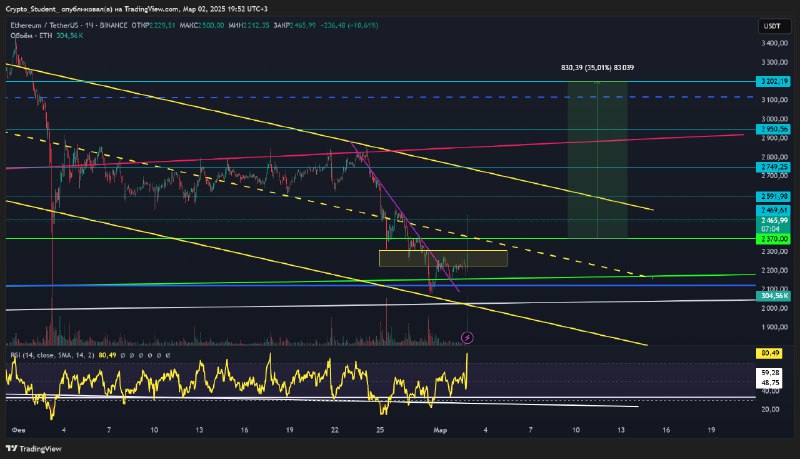800x459 pixels.
Task: Click the green 2 370,00 price label
Action: pos(773,239)
